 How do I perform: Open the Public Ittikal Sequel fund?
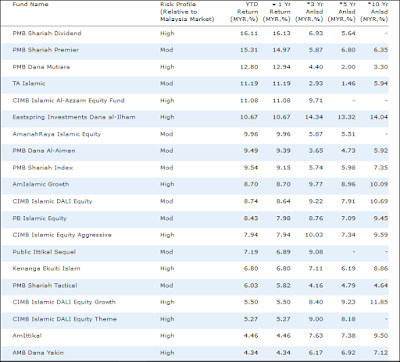click(x=44, y=252)
